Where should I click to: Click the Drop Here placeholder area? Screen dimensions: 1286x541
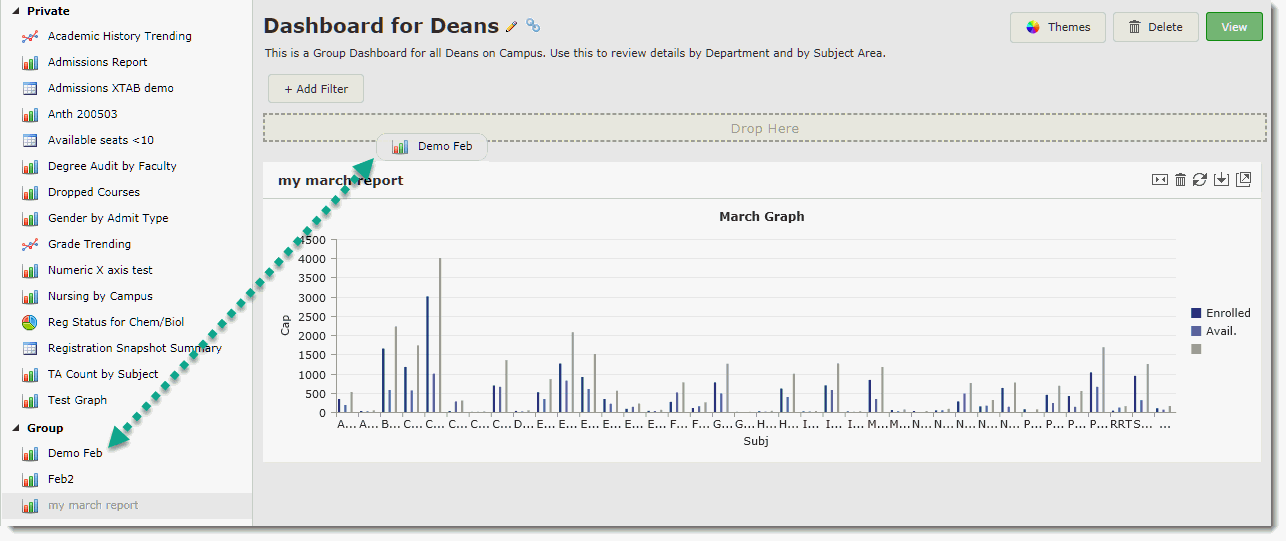pos(764,128)
